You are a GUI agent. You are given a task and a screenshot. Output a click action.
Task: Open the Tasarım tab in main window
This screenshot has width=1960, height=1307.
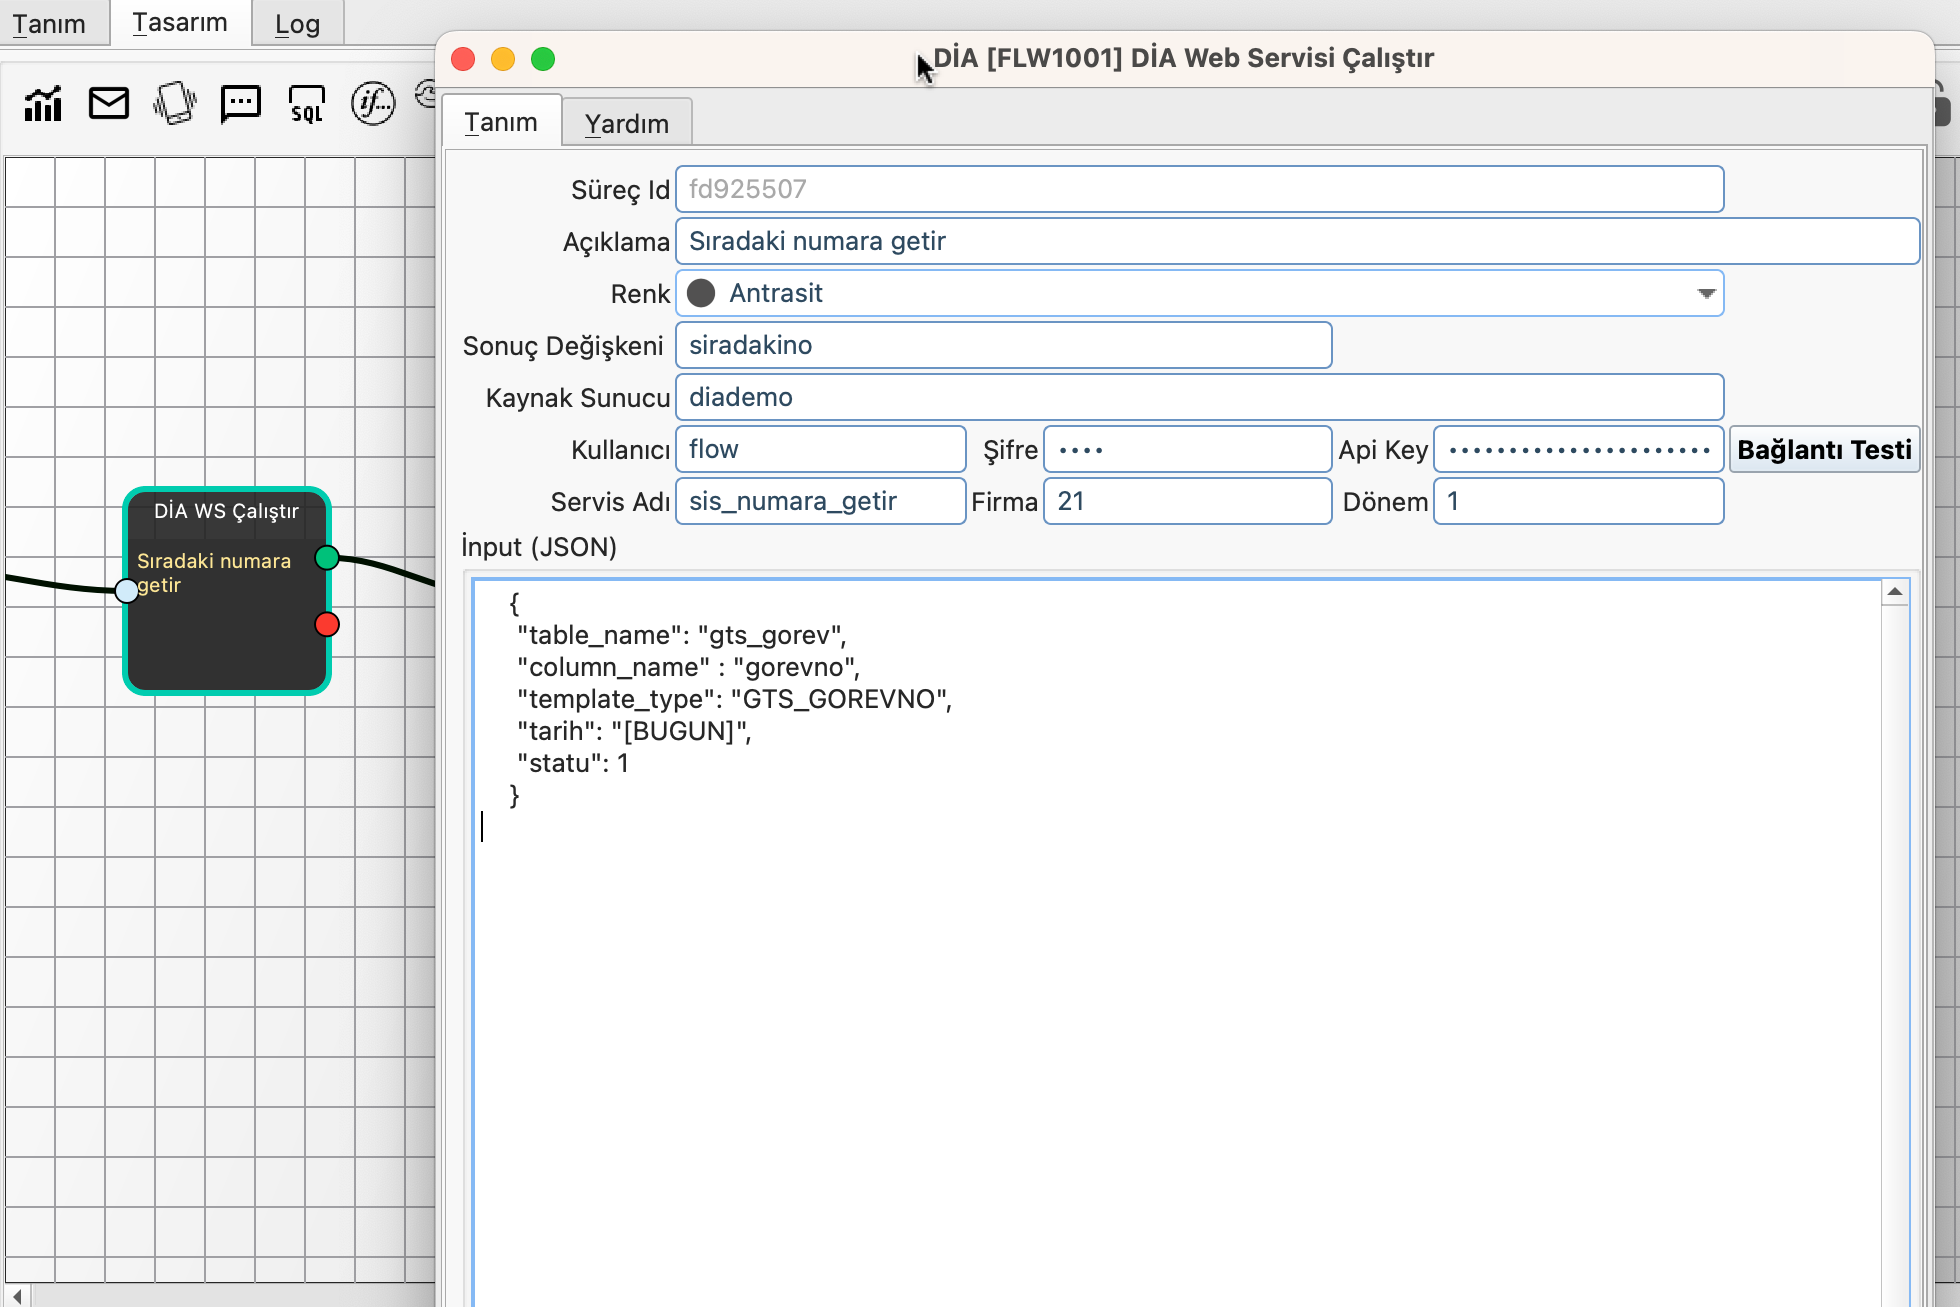coord(180,22)
